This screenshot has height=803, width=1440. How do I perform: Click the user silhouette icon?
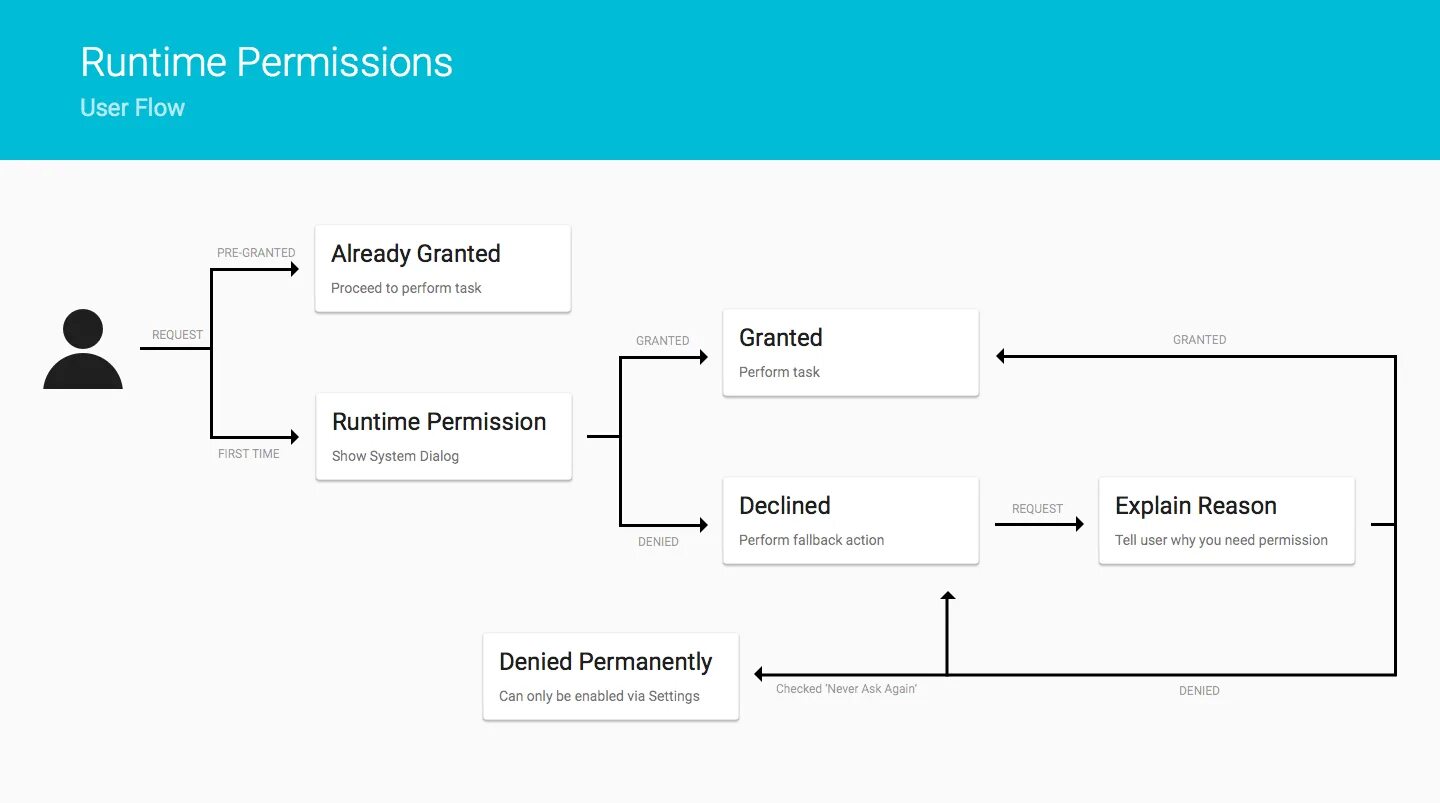tap(83, 349)
